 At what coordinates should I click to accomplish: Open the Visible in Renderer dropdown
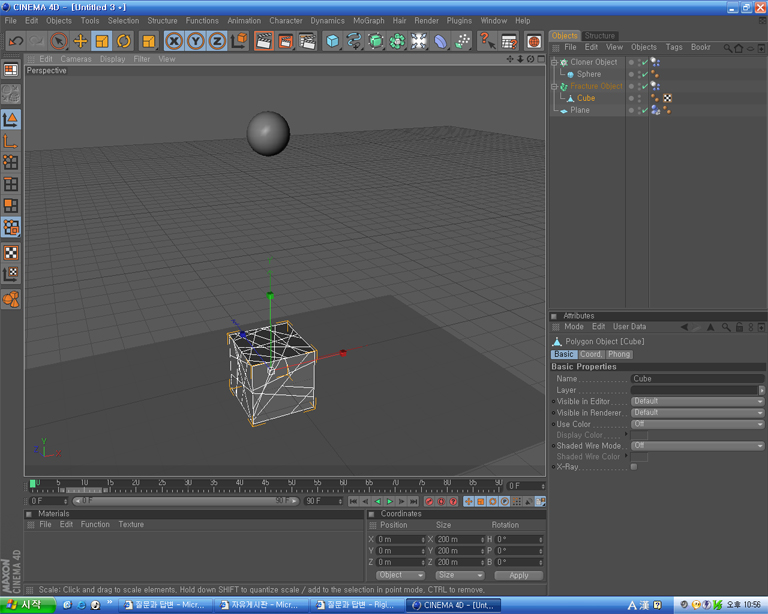pos(697,413)
